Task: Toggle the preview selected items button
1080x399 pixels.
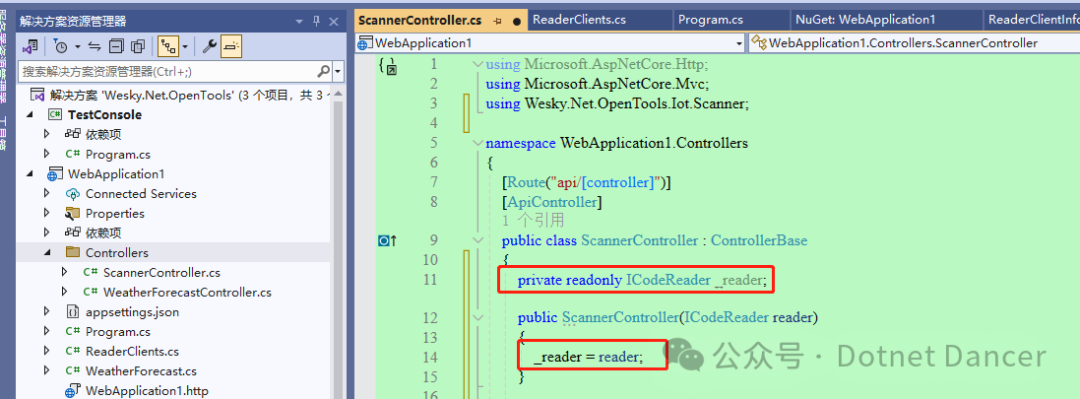Action: pyautogui.click(x=231, y=47)
